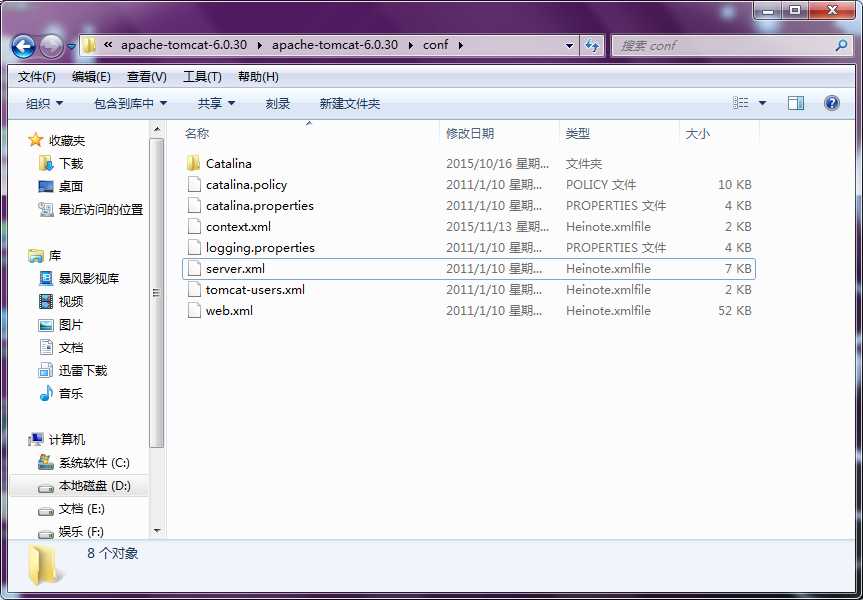Open the 编辑(E) menu

point(91,77)
